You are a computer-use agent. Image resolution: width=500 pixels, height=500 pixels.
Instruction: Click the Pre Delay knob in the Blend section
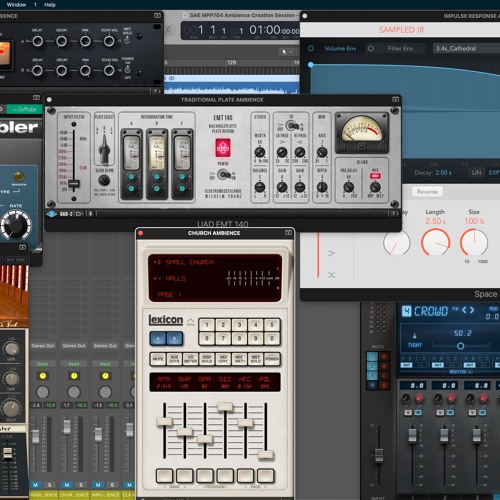coord(349,187)
